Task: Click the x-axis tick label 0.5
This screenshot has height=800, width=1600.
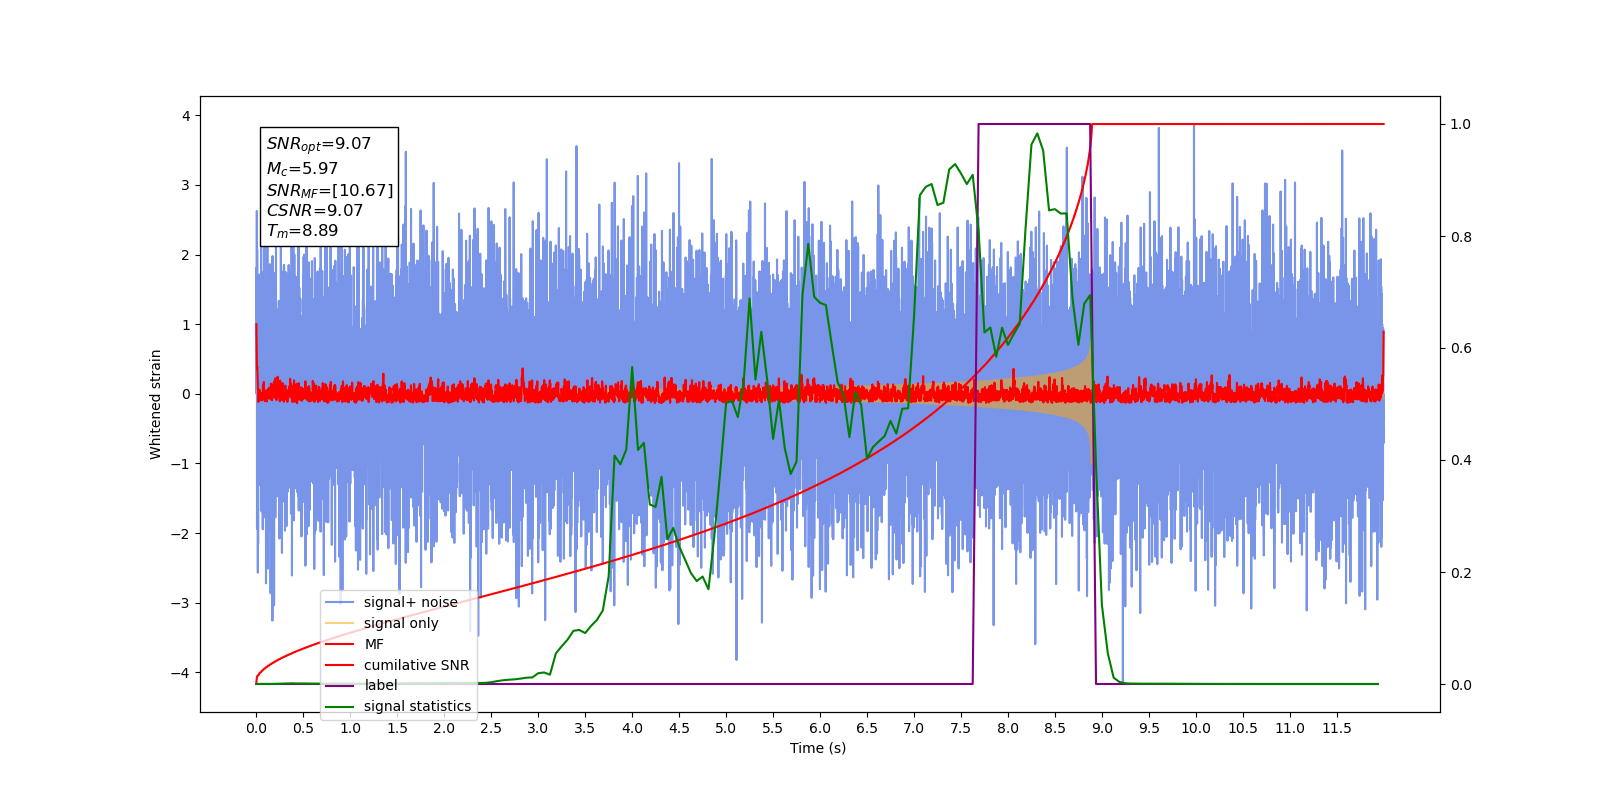Action: click(x=303, y=728)
